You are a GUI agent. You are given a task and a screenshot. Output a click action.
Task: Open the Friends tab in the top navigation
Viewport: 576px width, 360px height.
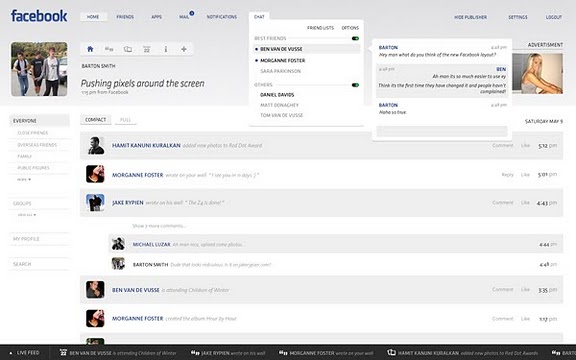(125, 17)
